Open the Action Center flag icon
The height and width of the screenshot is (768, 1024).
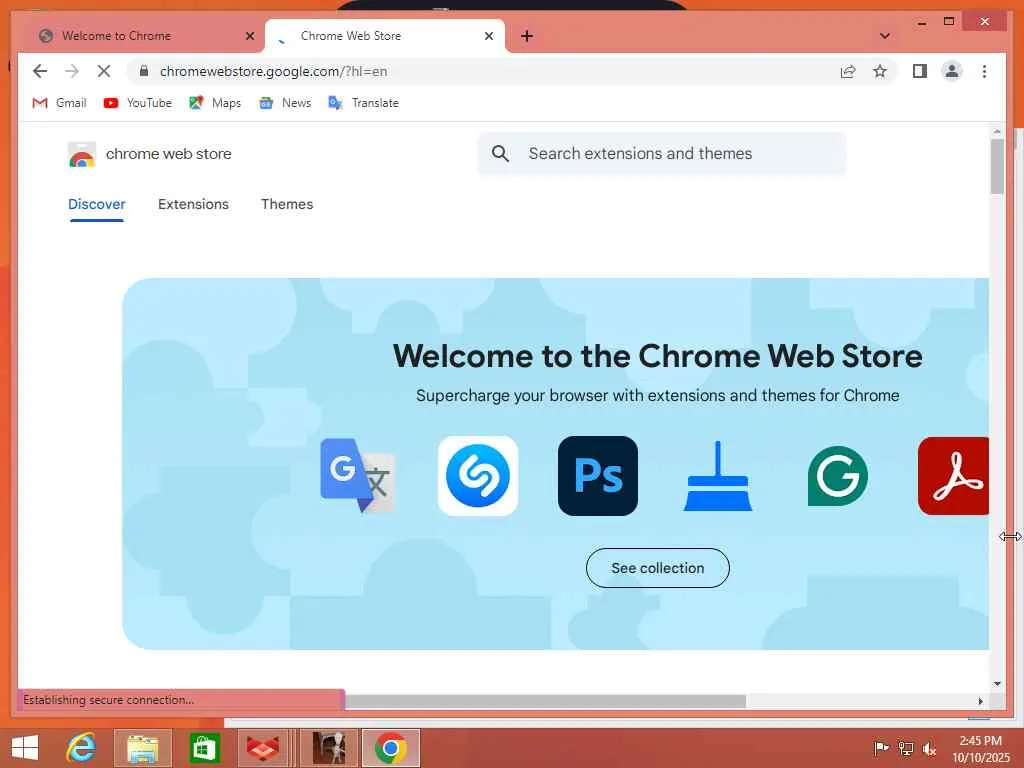pyautogui.click(x=881, y=748)
